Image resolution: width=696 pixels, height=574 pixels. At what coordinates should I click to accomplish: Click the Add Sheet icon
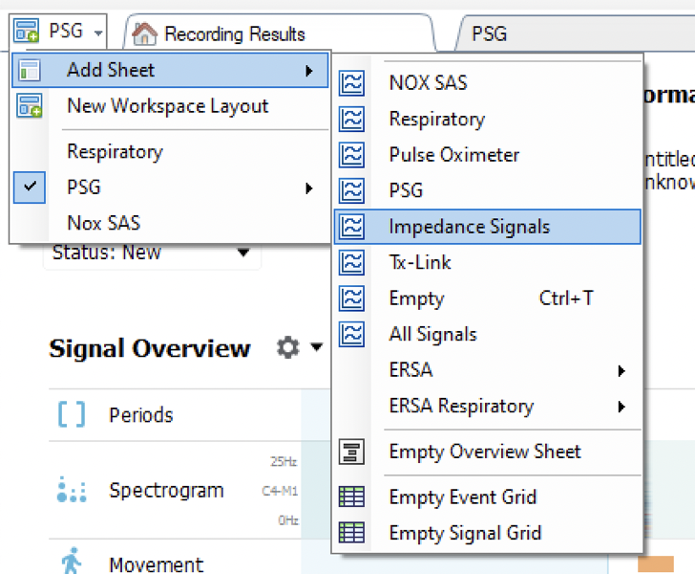click(x=29, y=70)
